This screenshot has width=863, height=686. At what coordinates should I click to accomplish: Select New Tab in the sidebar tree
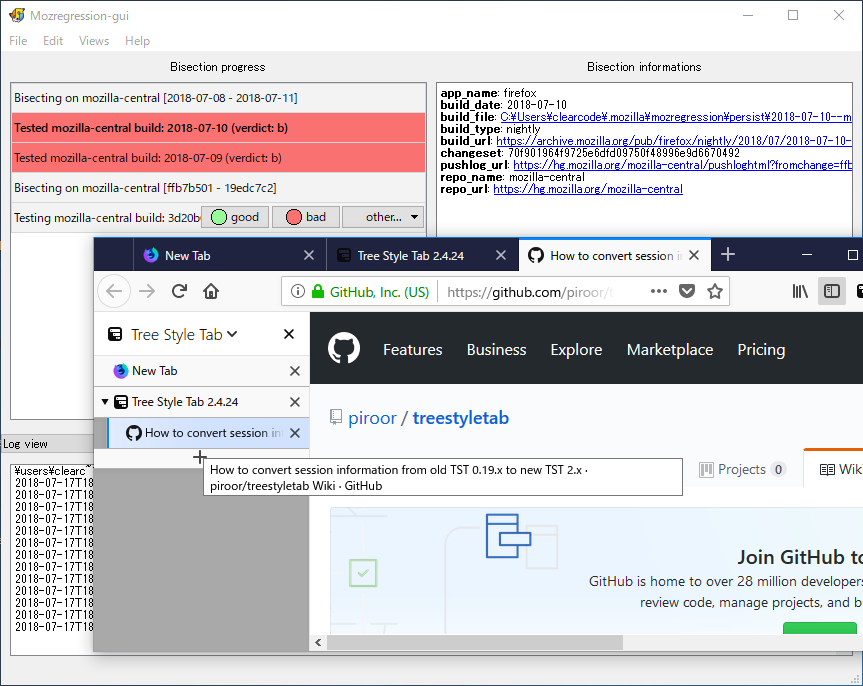pos(201,371)
